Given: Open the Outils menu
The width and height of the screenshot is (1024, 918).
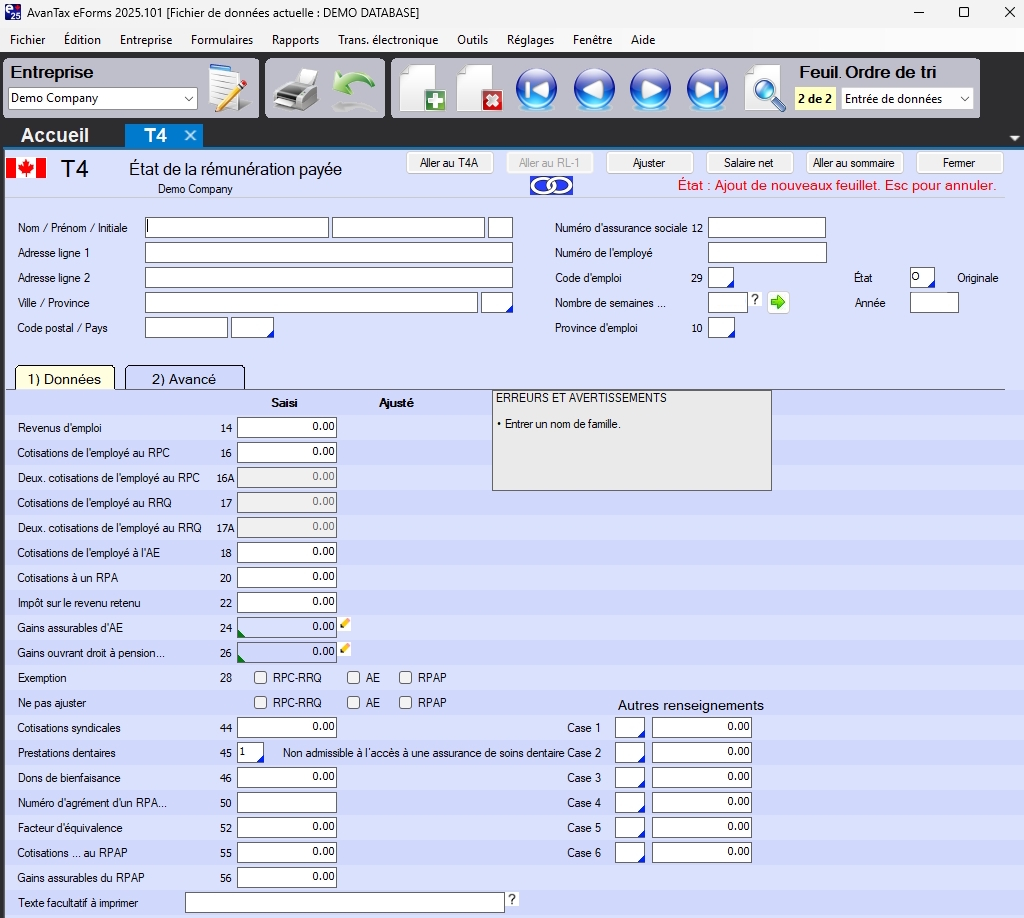Looking at the screenshot, I should coord(472,40).
